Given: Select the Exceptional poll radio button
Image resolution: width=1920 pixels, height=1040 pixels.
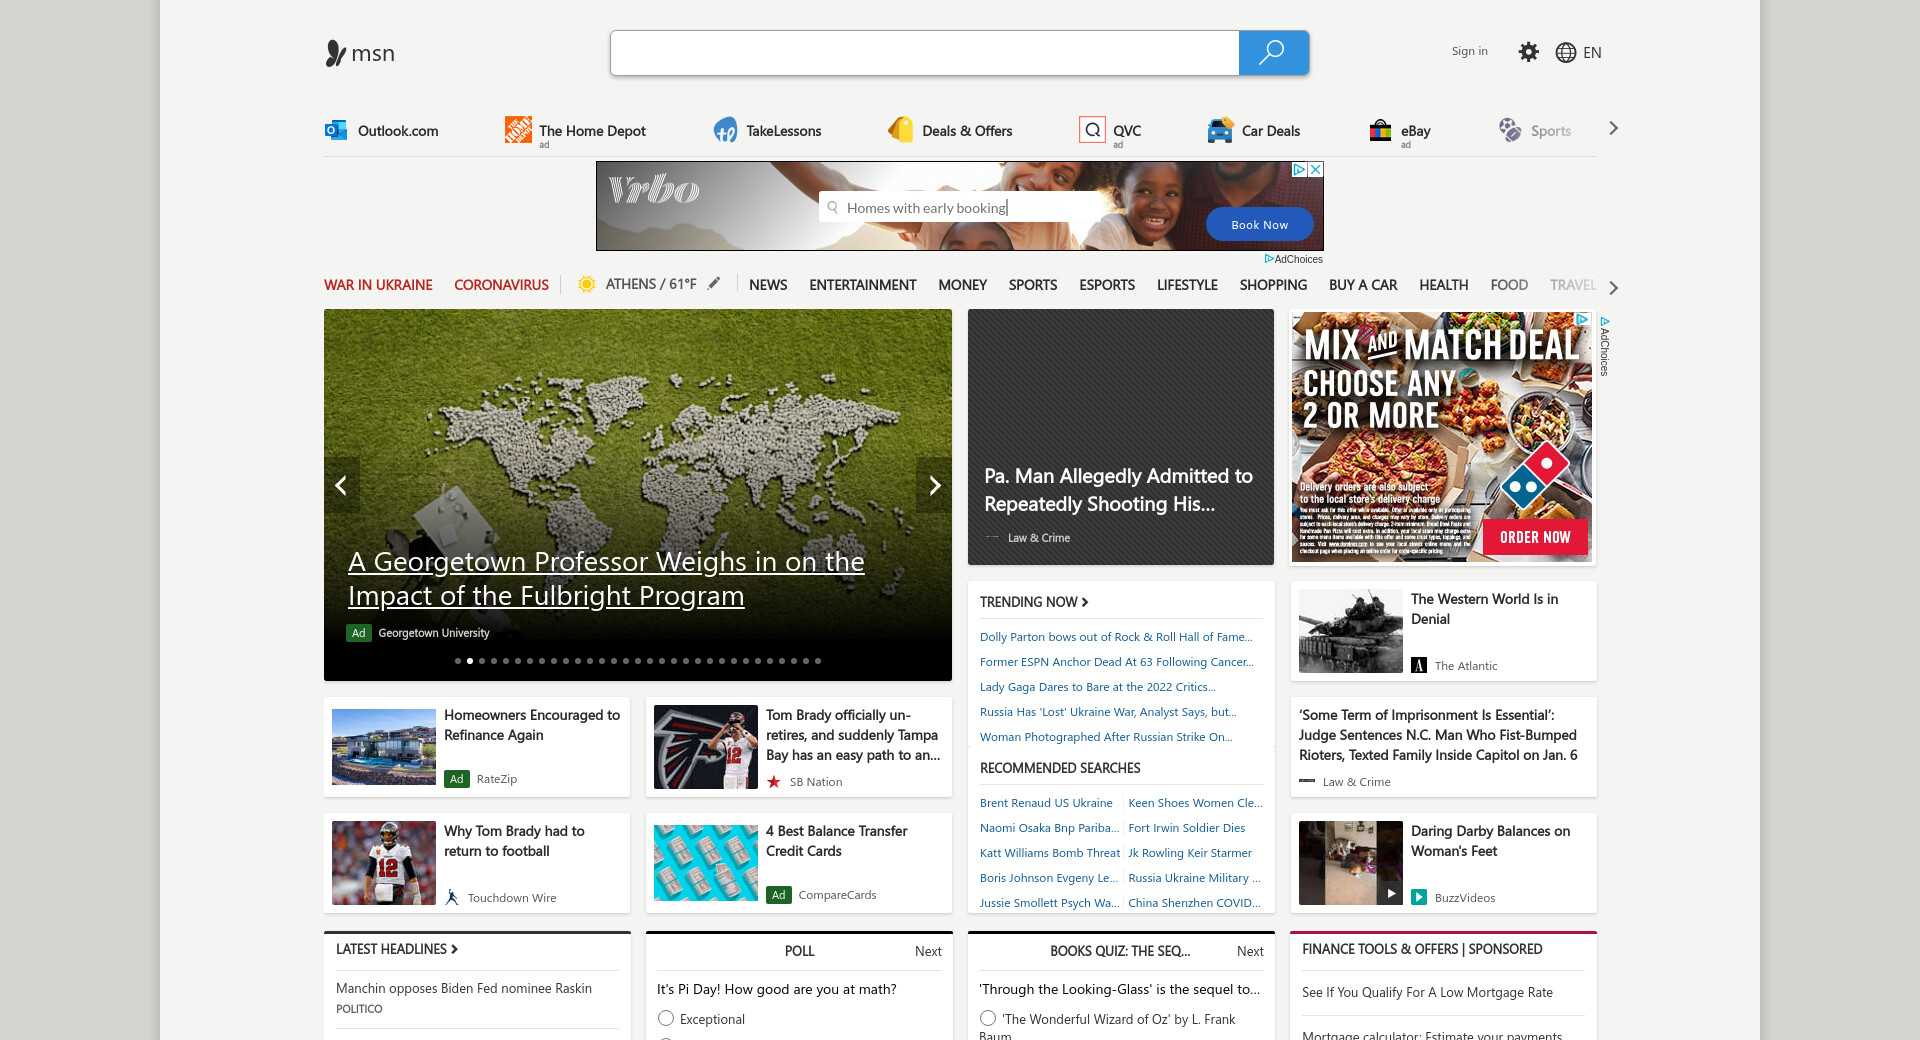Looking at the screenshot, I should 666,1018.
